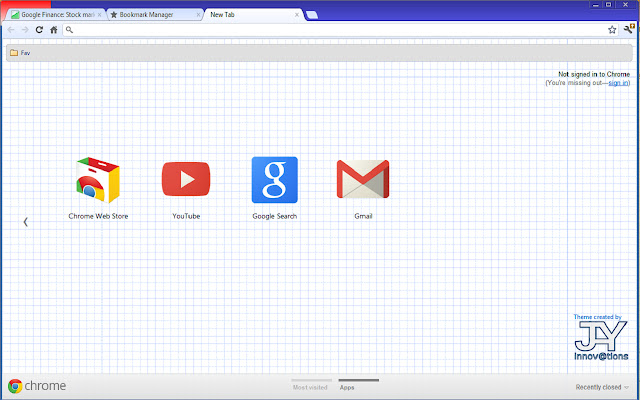Screen dimensions: 640x400
Task: Click the Chrome logo at bottom
Action: coord(37,386)
